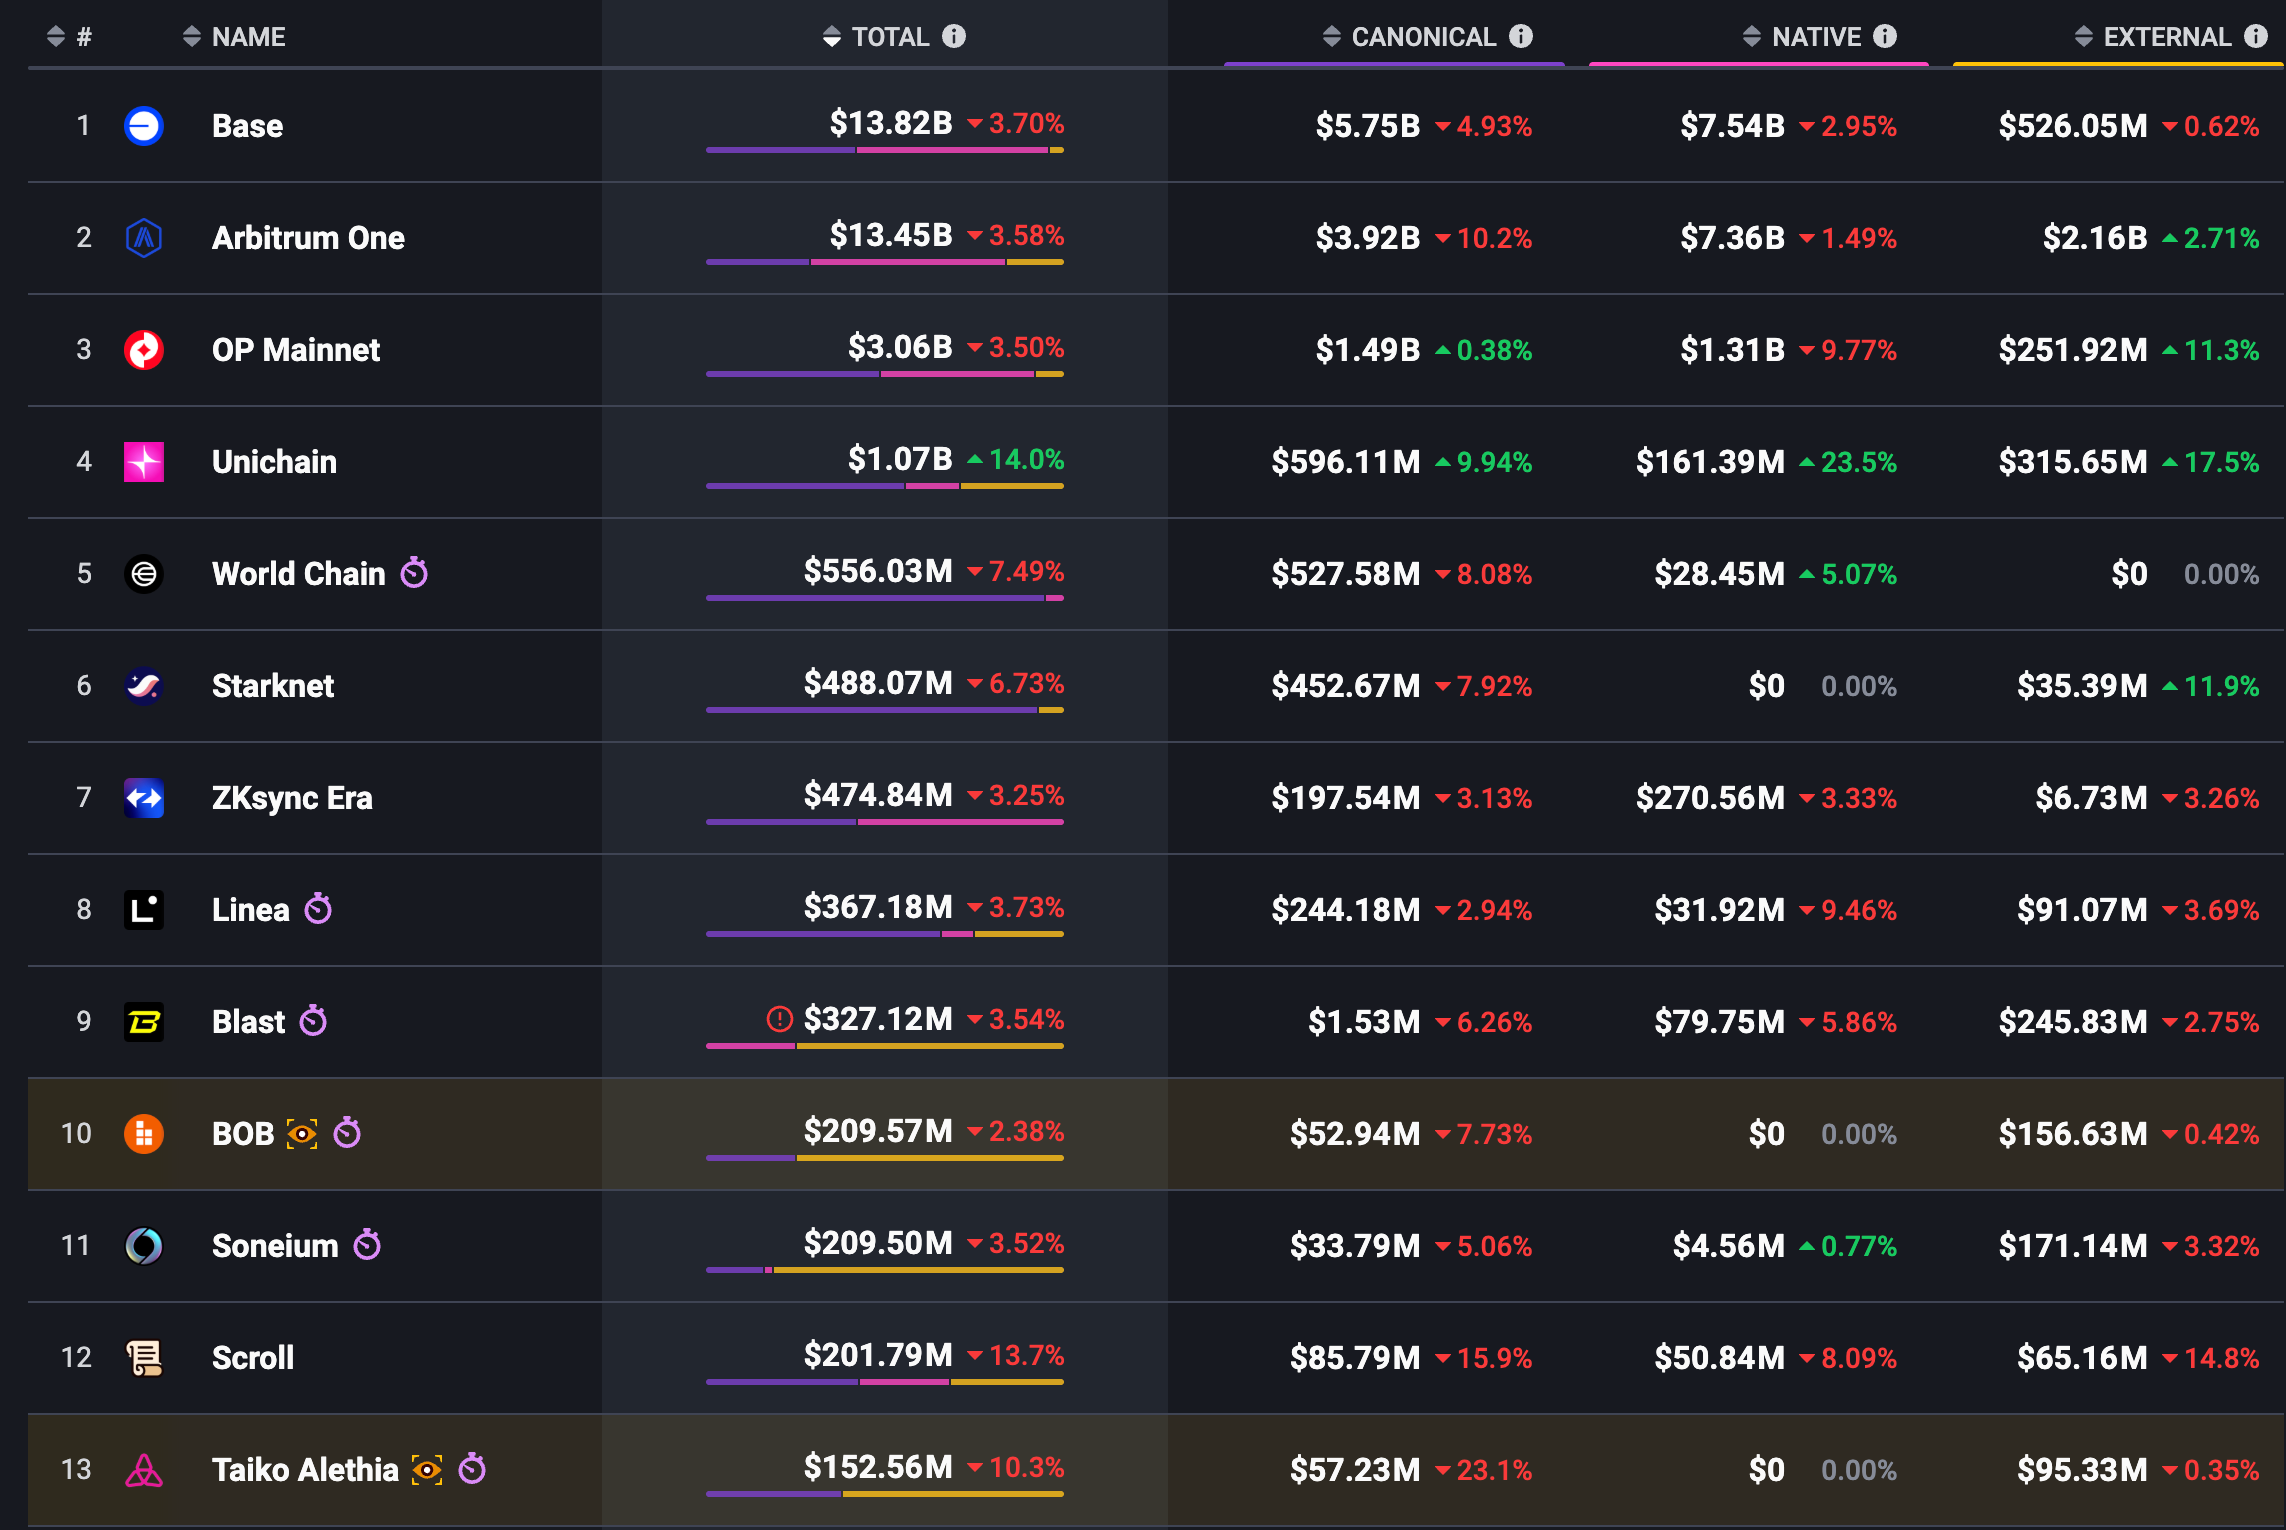Click the info icon next to TOTAL

pos(954,37)
